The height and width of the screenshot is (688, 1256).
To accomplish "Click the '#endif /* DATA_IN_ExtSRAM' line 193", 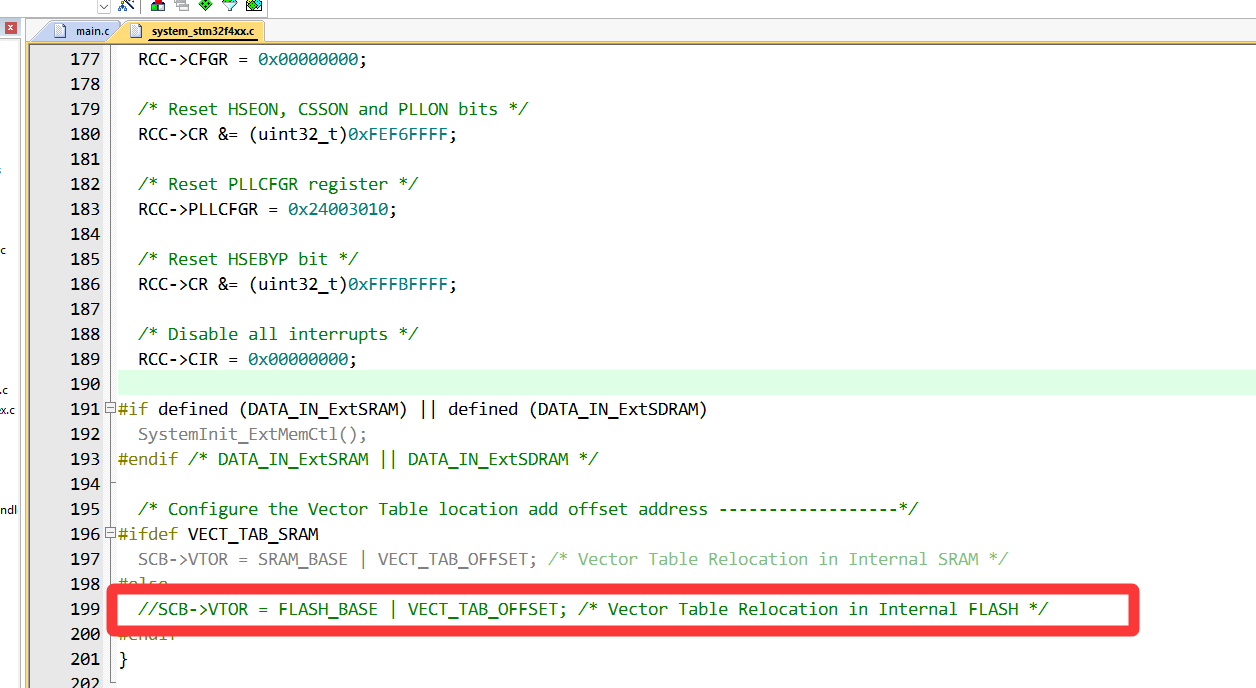I will (358, 459).
